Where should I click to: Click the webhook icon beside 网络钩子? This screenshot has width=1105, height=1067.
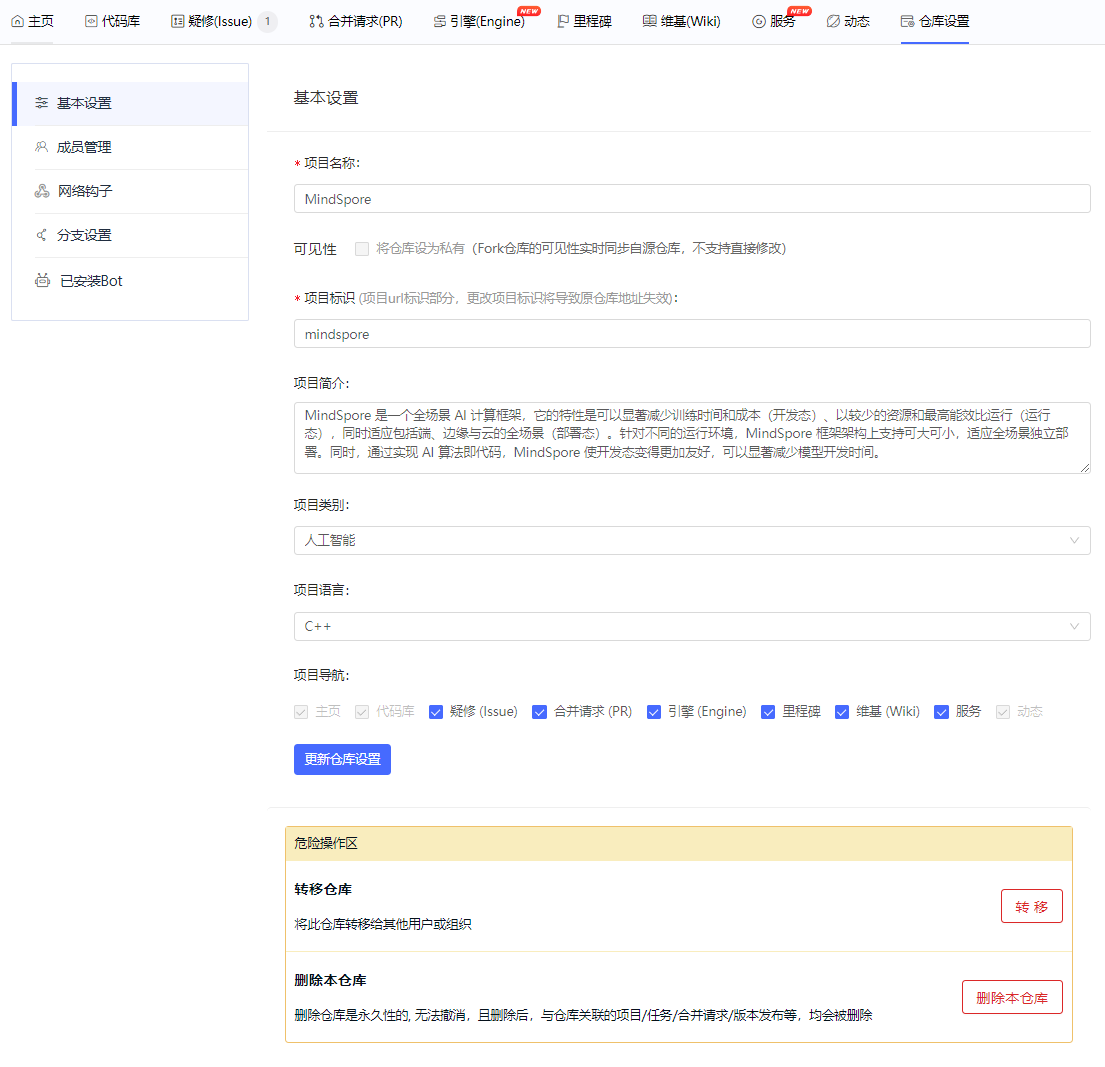click(42, 191)
